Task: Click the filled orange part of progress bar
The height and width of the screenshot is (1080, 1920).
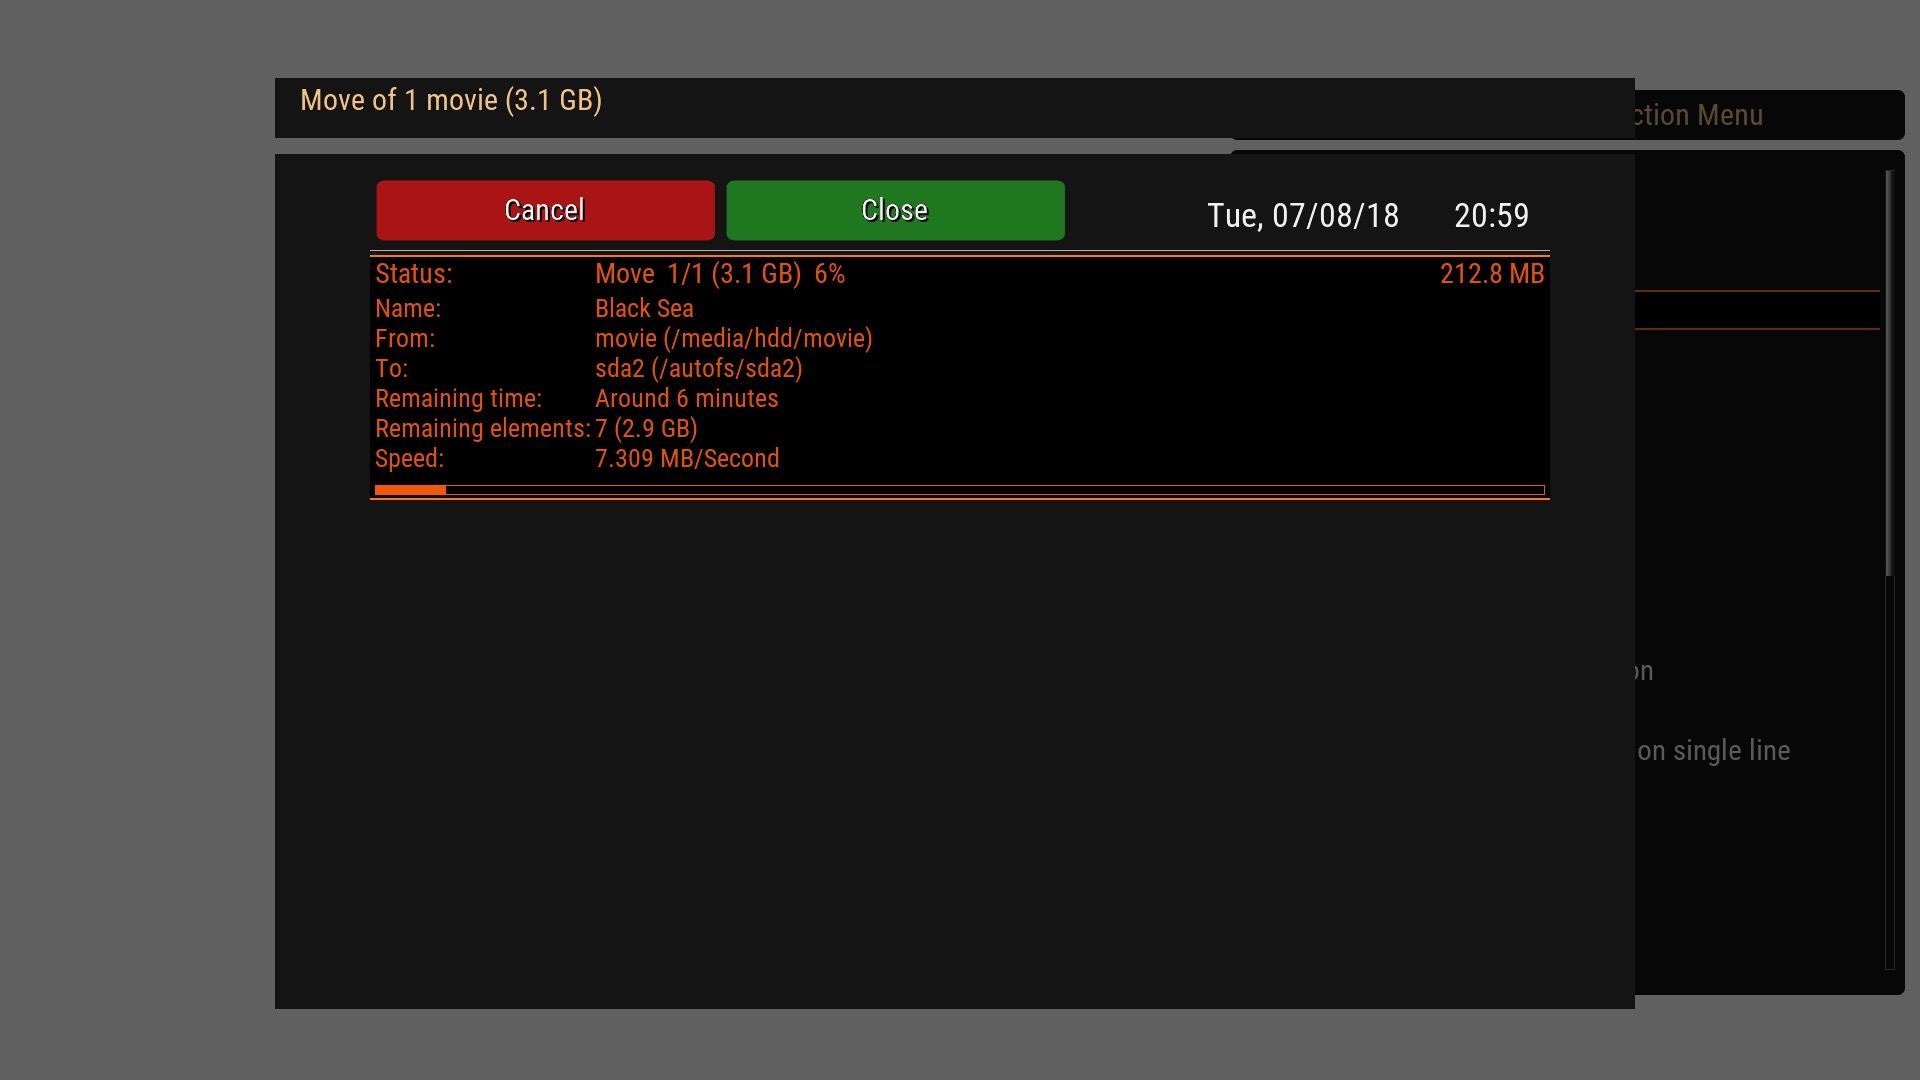Action: tap(410, 490)
